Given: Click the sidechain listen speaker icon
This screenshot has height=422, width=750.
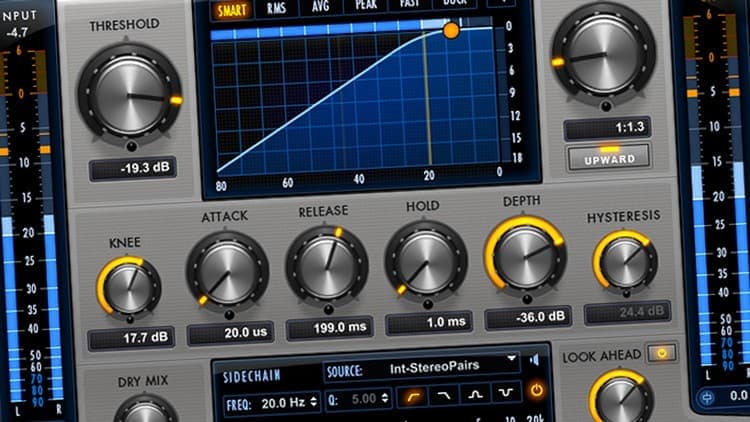Looking at the screenshot, I should [x=535, y=359].
